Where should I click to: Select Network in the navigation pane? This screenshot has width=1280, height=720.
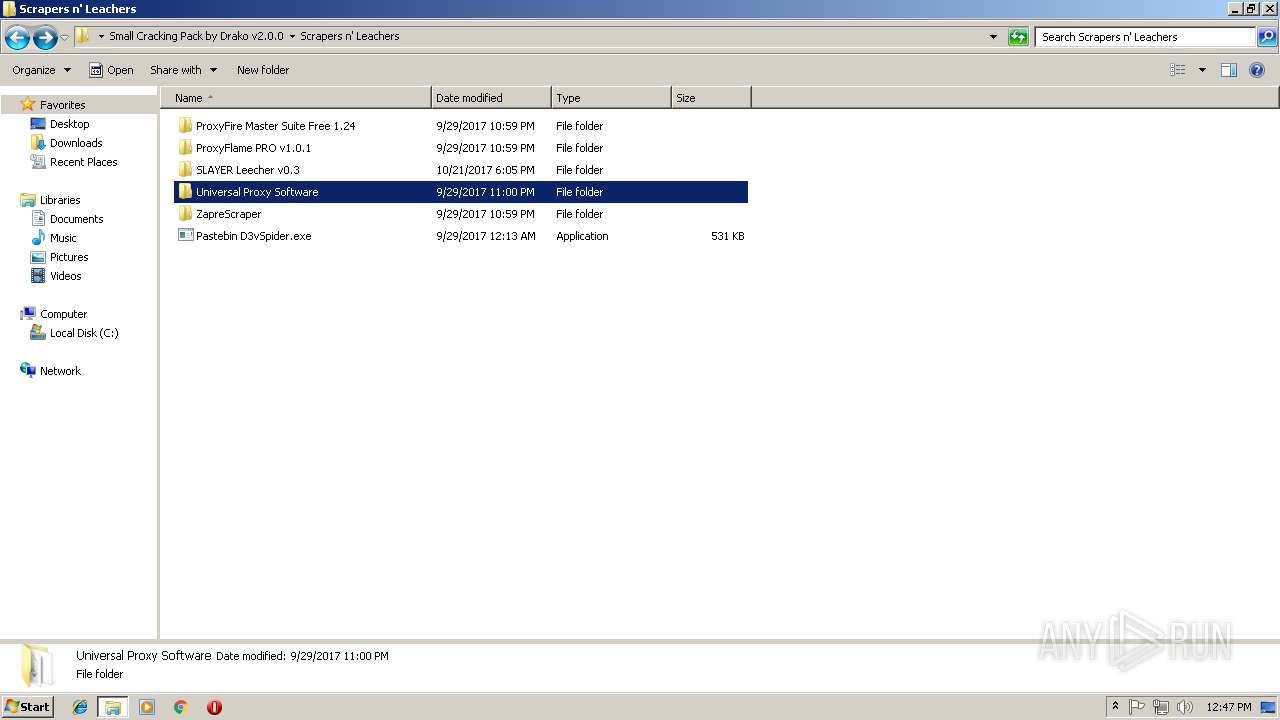60,371
